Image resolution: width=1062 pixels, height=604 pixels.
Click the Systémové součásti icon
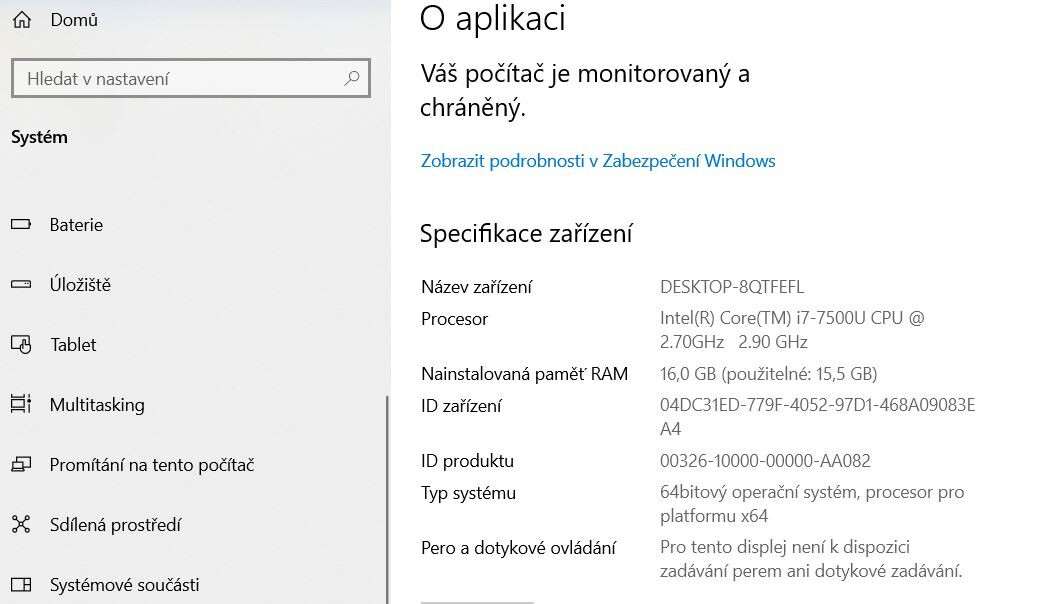click(21, 584)
